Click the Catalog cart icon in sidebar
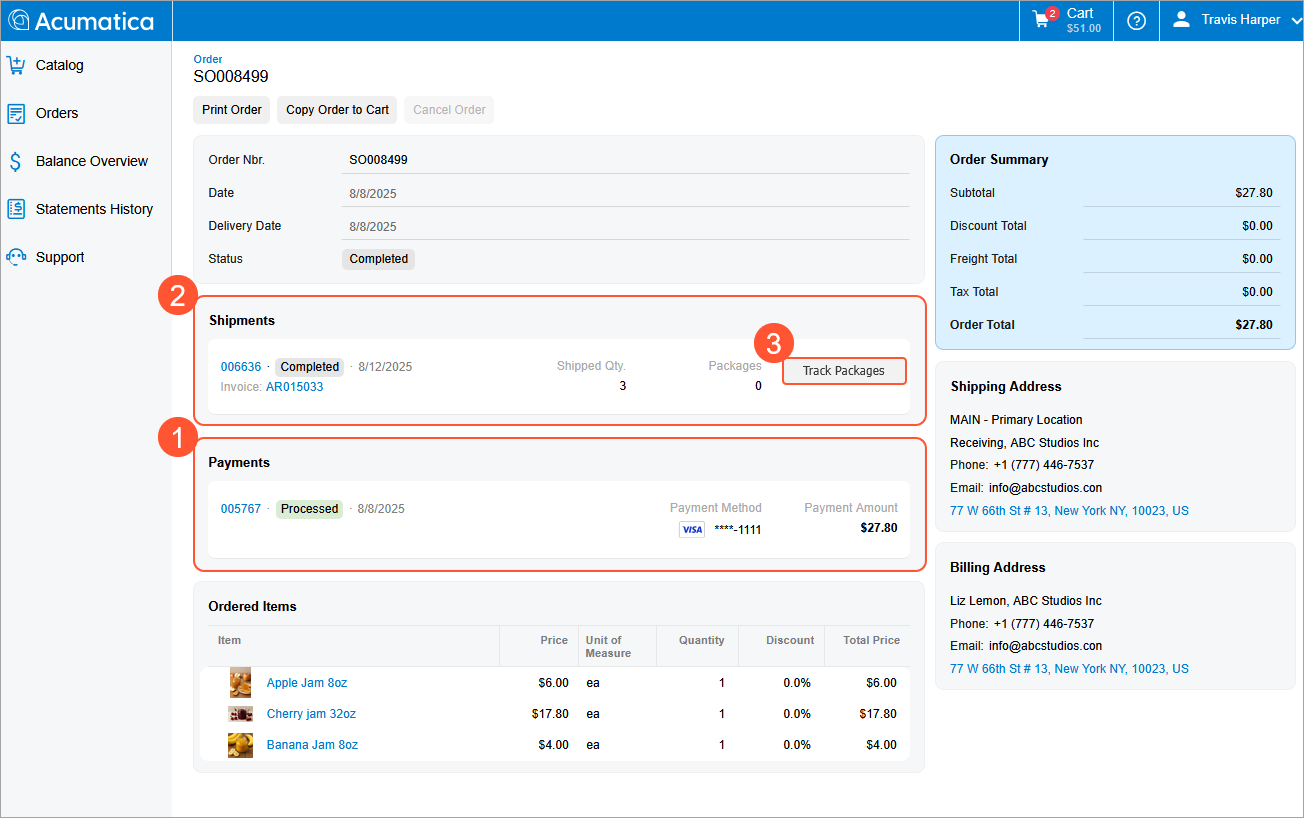Viewport: 1304px width, 818px height. (16, 66)
